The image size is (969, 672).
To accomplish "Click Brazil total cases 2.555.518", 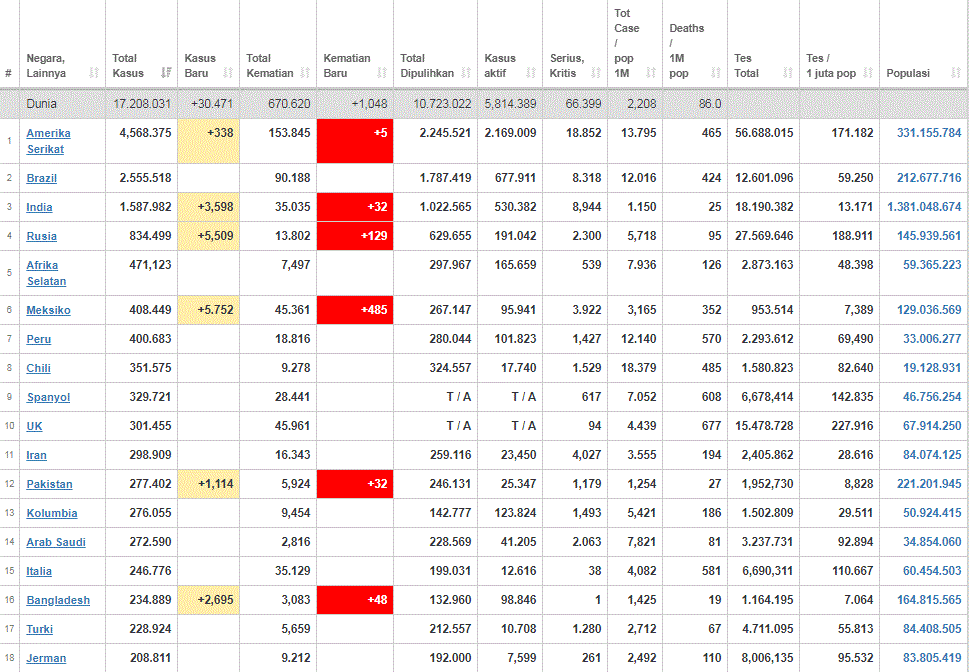I will [145, 178].
